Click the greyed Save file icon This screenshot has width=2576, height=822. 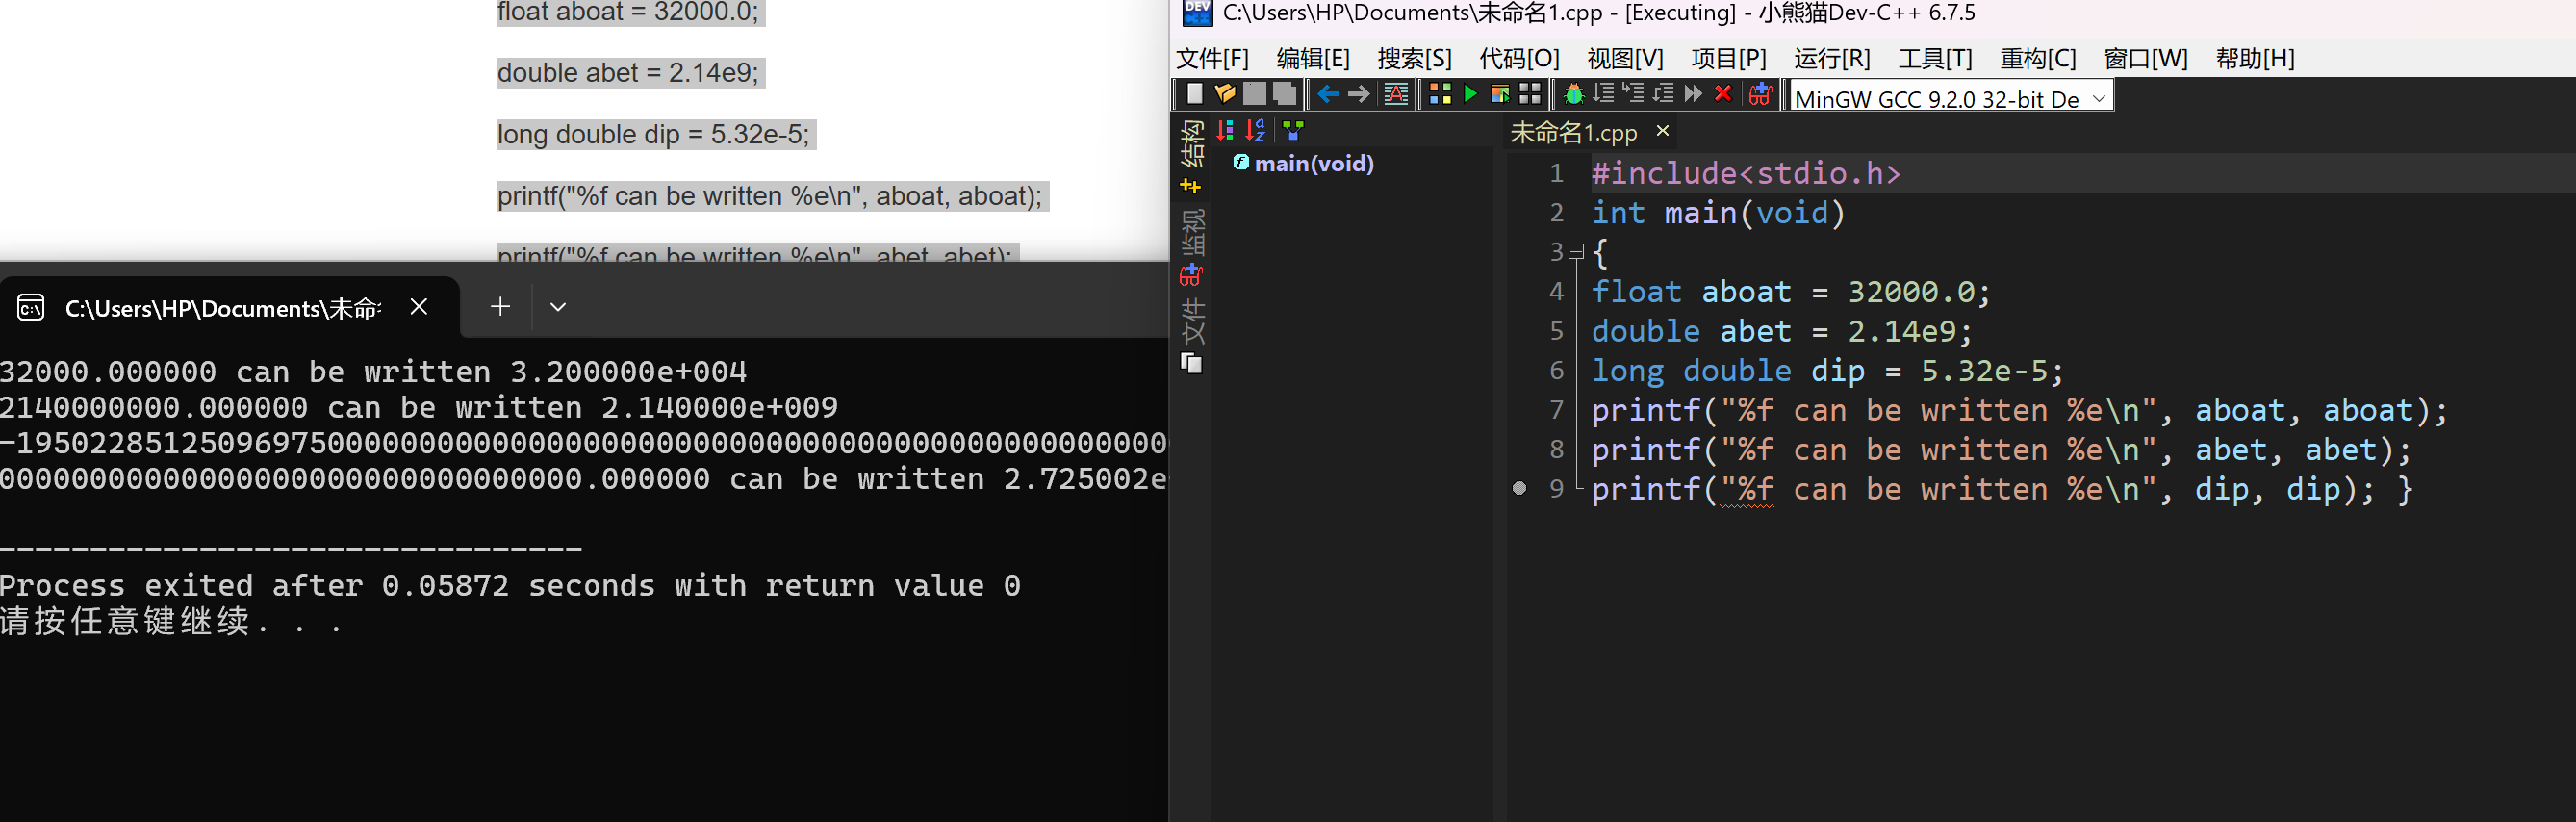pyautogui.click(x=1254, y=94)
